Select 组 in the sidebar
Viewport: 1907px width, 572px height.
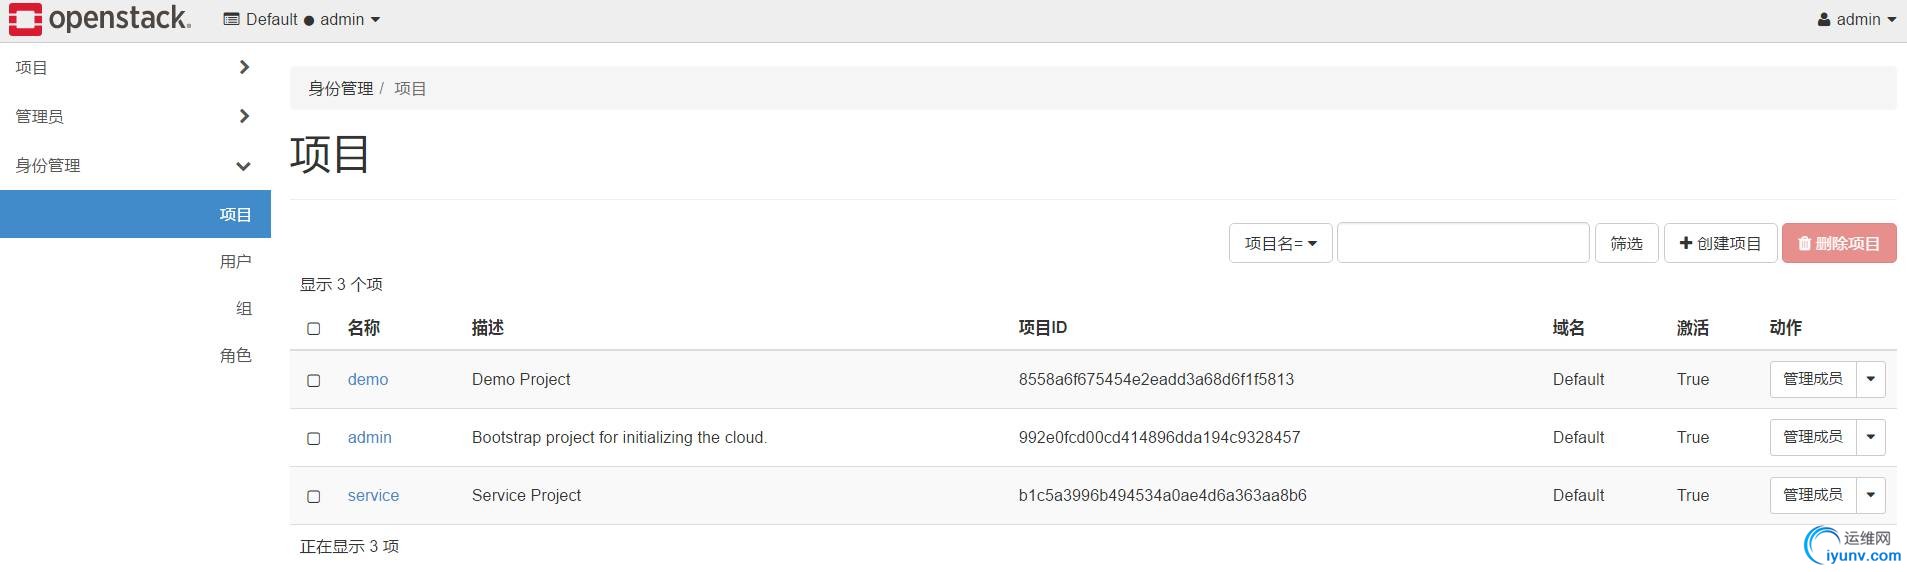coord(243,309)
